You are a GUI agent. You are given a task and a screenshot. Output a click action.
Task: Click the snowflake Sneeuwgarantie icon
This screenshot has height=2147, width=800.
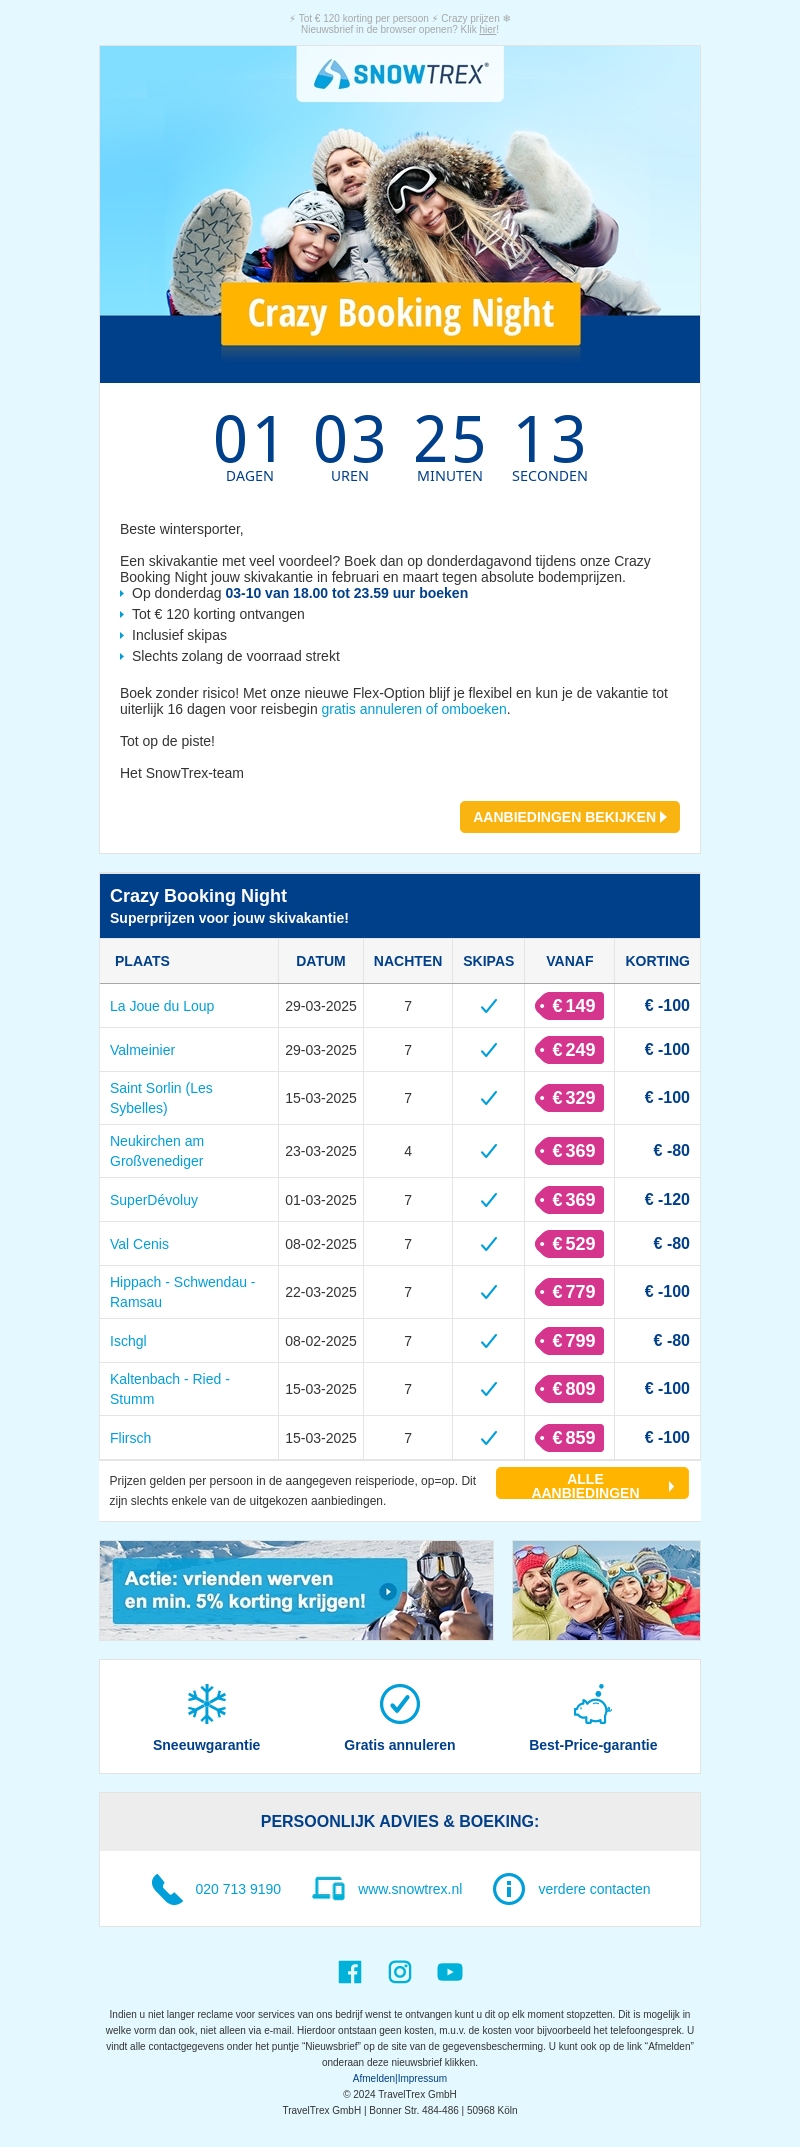[207, 1704]
